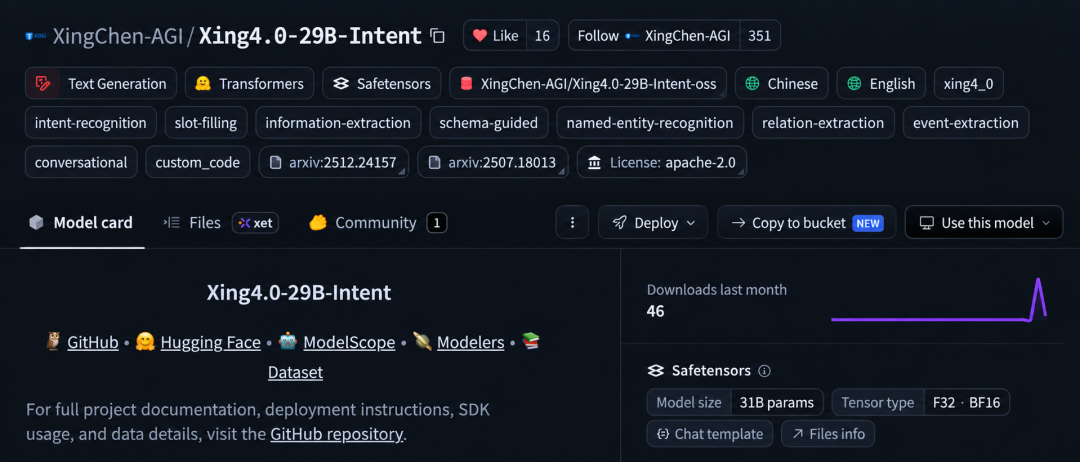Screen dimensions: 1080x462
Task: Select the relation-extraction tag
Action: [823, 123]
